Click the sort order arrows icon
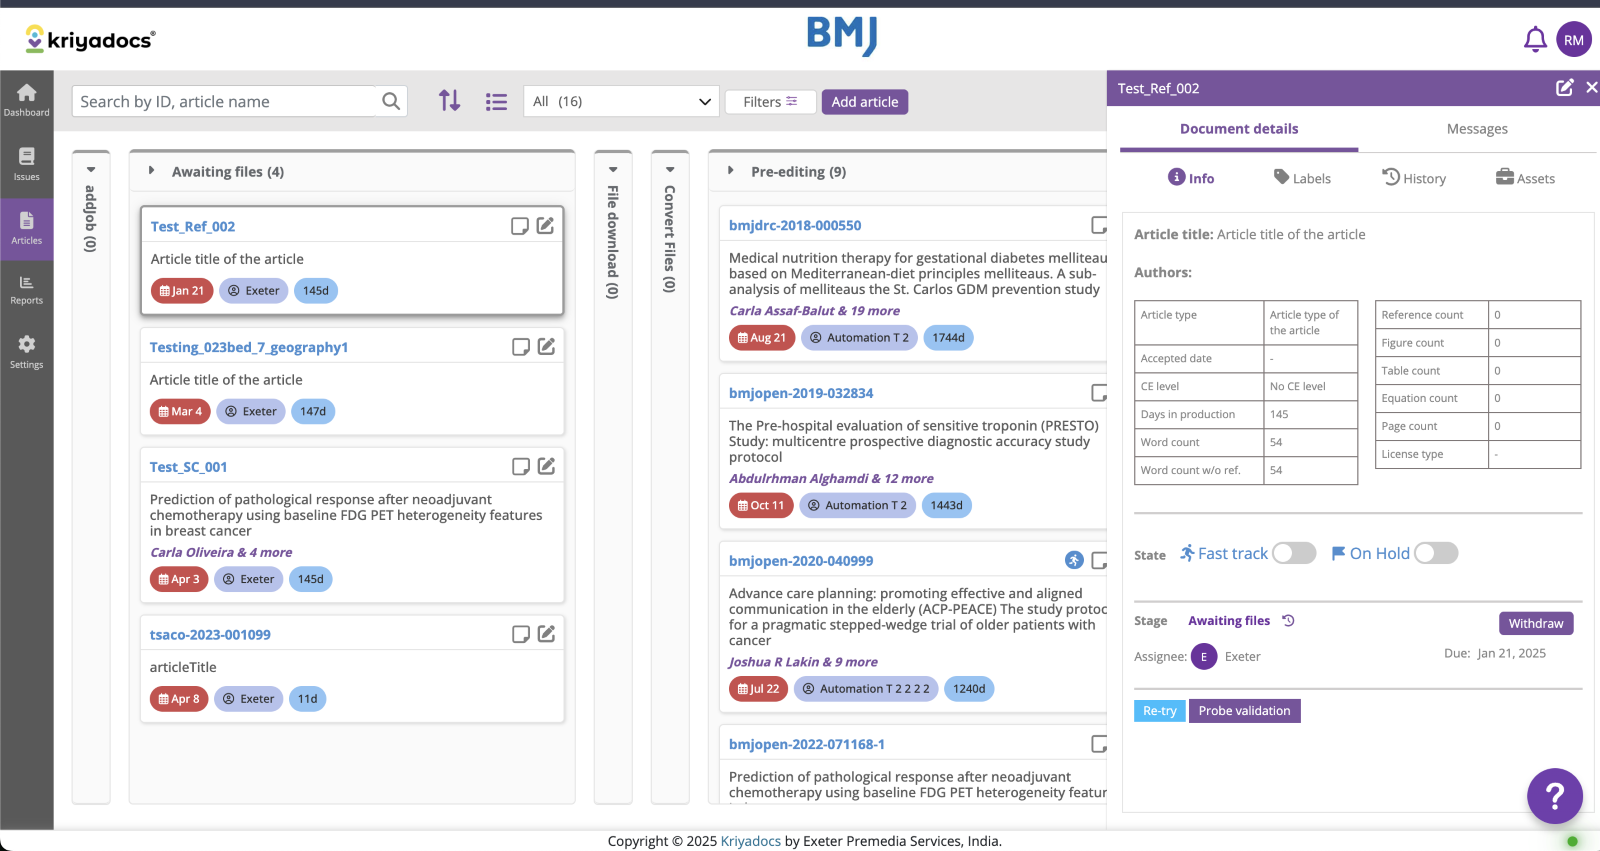 pos(450,101)
